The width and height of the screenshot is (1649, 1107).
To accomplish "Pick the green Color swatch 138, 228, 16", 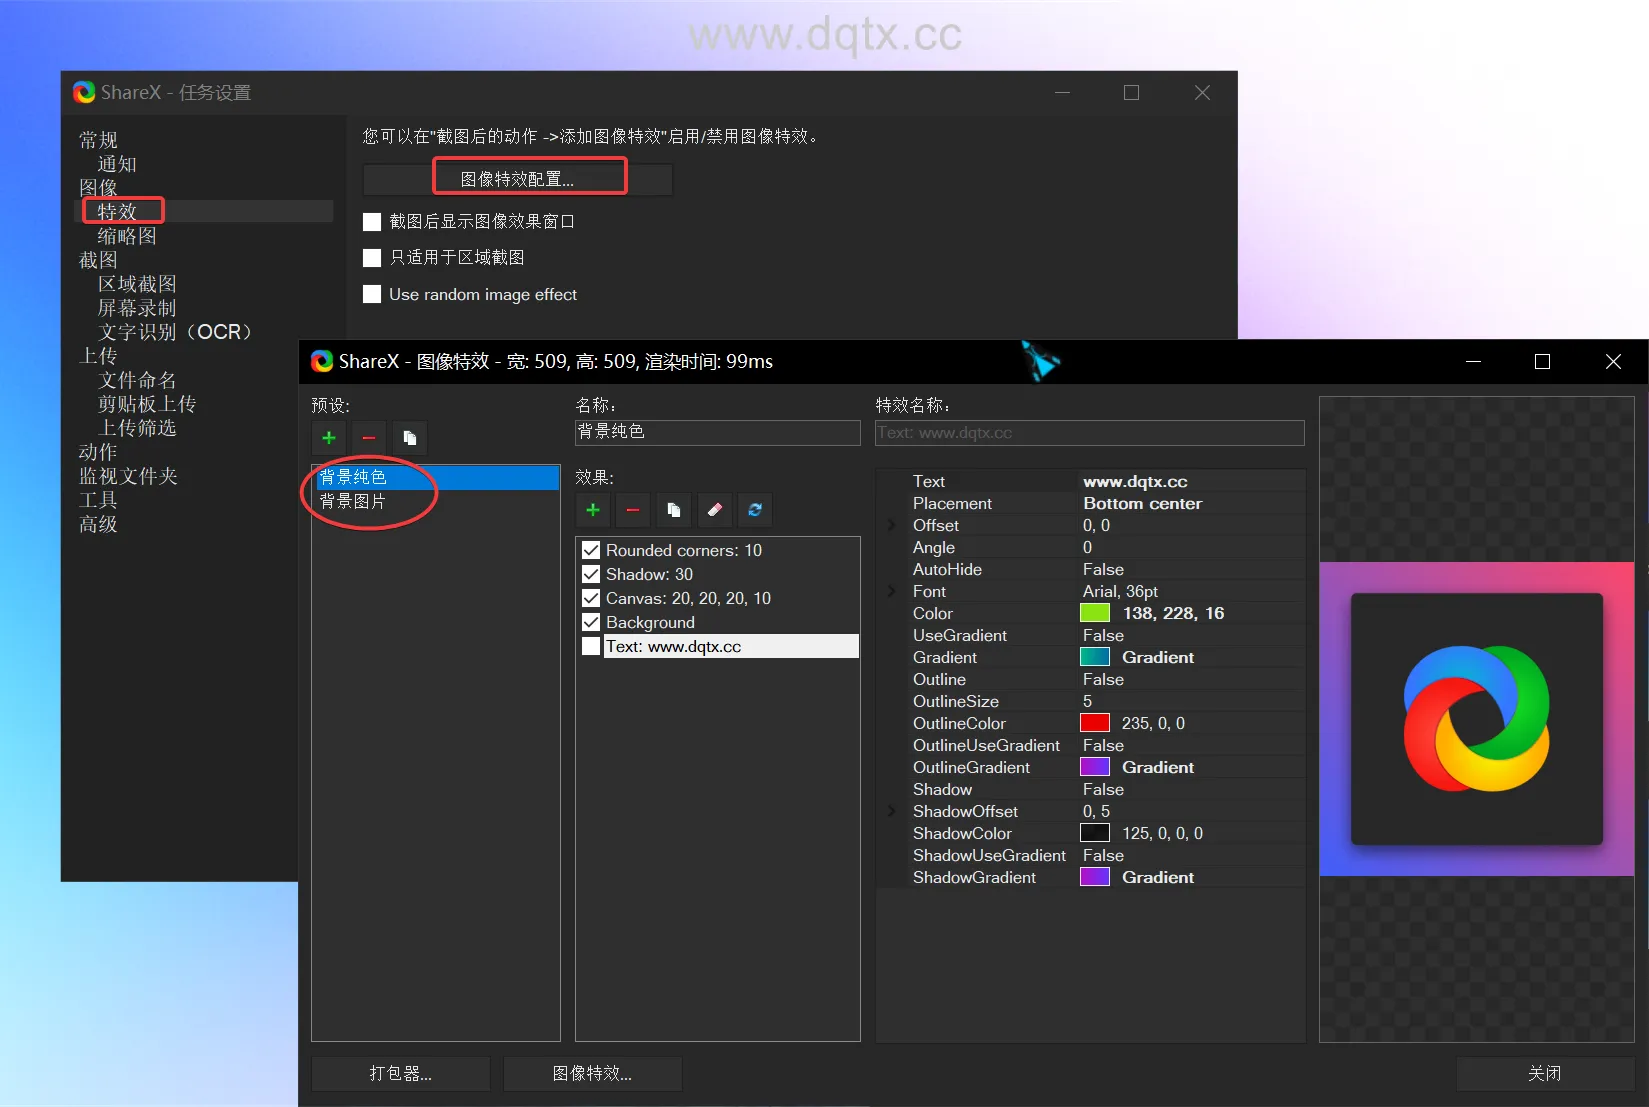I will point(1095,613).
